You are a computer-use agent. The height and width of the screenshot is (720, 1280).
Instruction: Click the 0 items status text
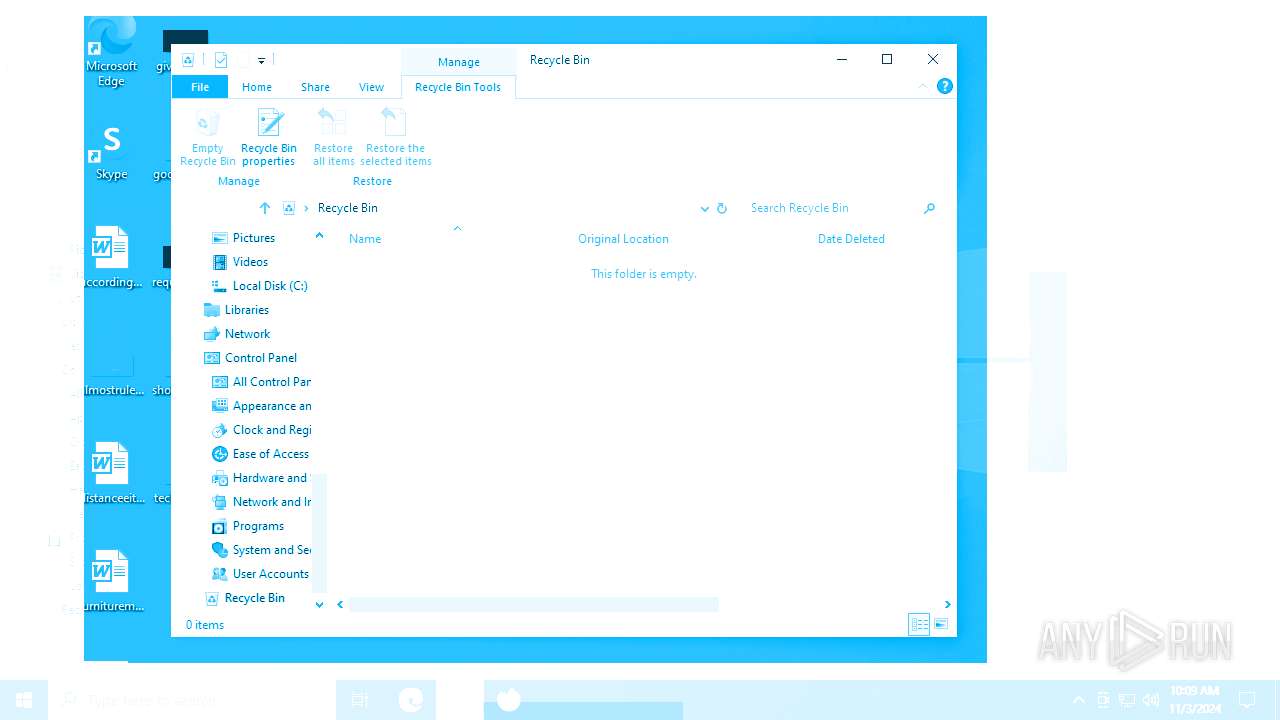click(x=205, y=625)
